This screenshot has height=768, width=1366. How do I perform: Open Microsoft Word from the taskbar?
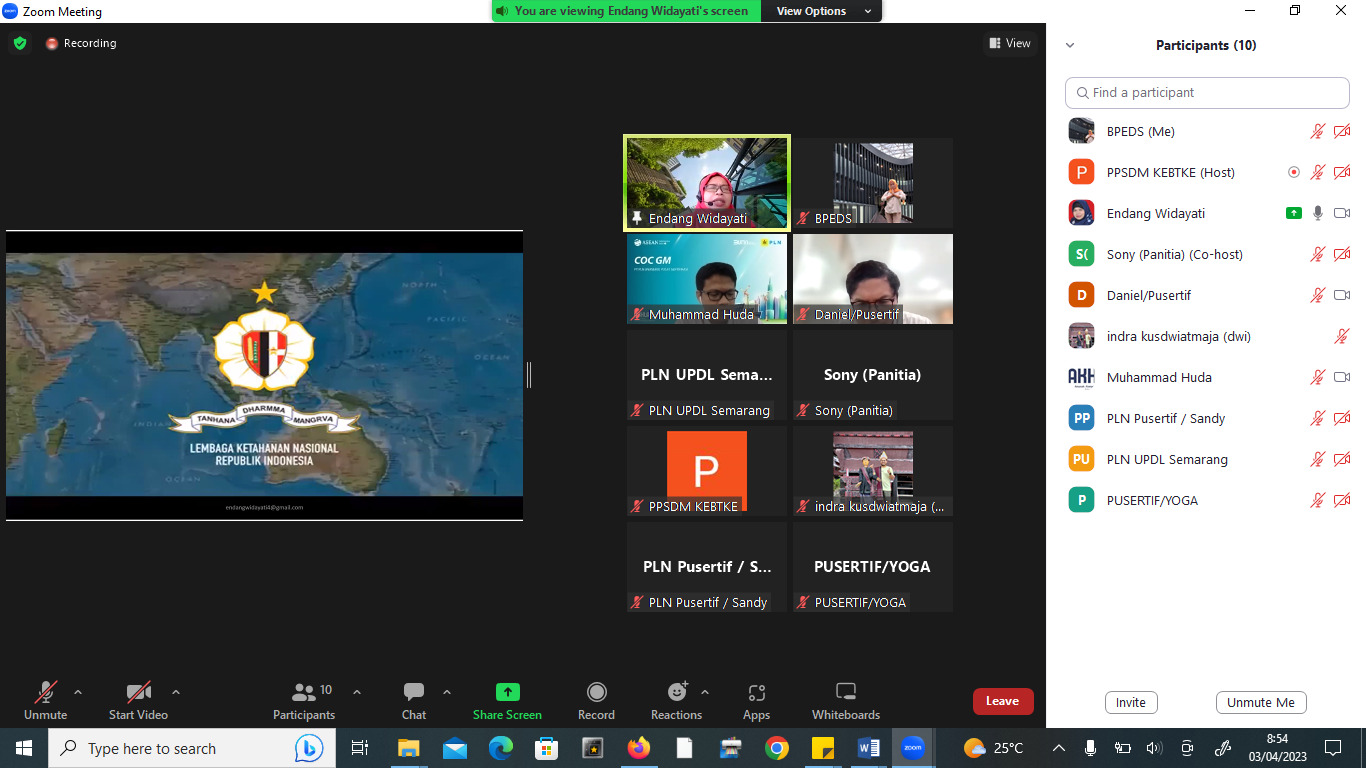point(868,748)
